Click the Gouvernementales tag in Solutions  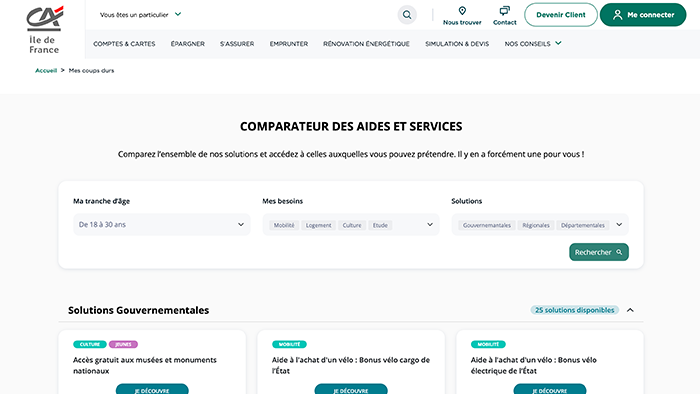(x=487, y=225)
